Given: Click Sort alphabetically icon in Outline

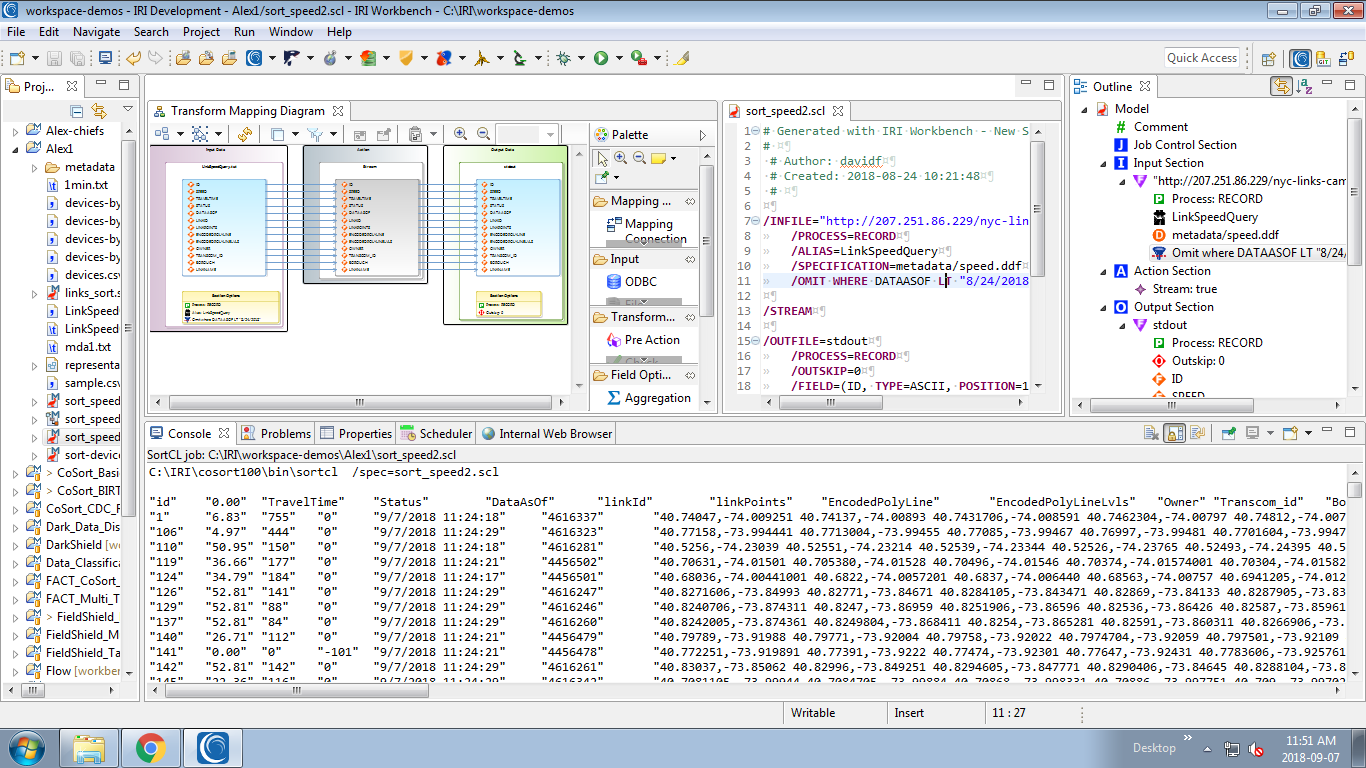Looking at the screenshot, I should pos(1305,86).
